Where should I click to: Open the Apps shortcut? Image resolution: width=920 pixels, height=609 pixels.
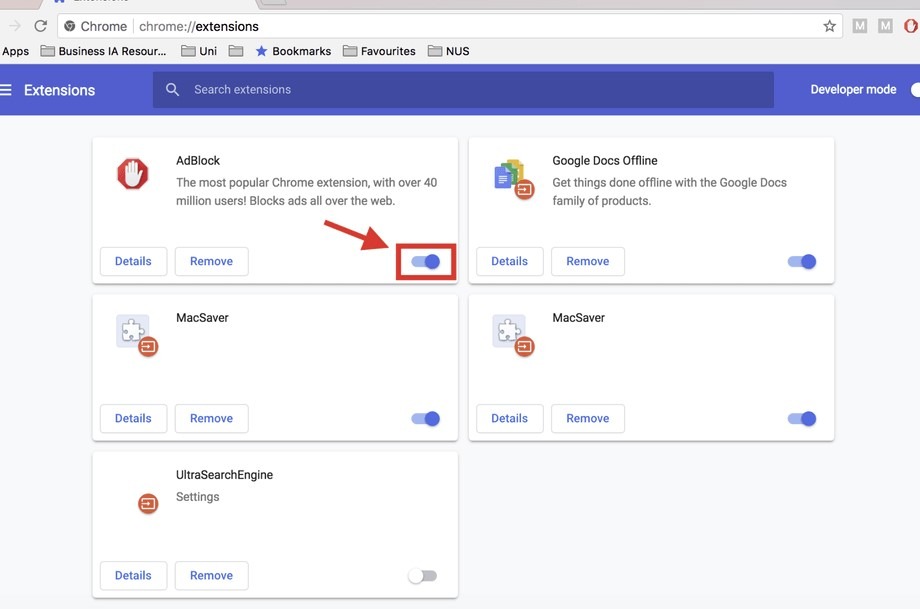[x=15, y=51]
